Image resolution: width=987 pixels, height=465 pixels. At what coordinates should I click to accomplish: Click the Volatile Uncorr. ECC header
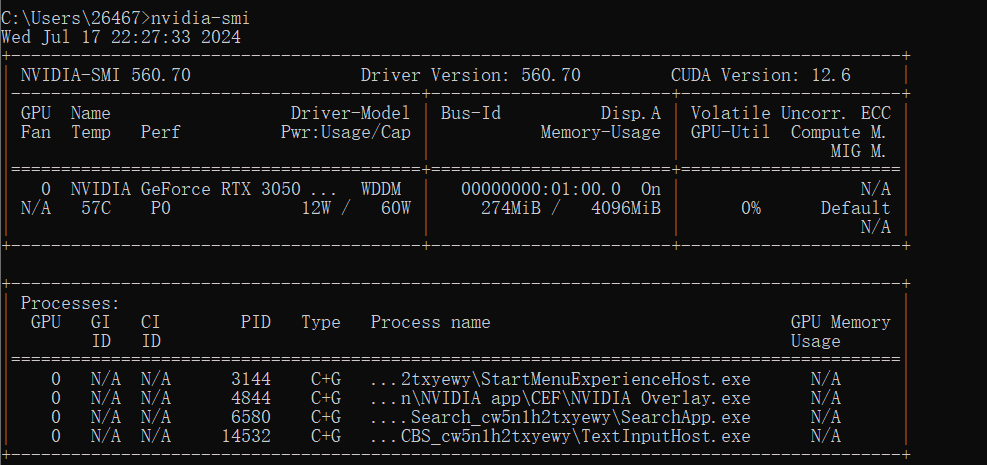point(791,113)
